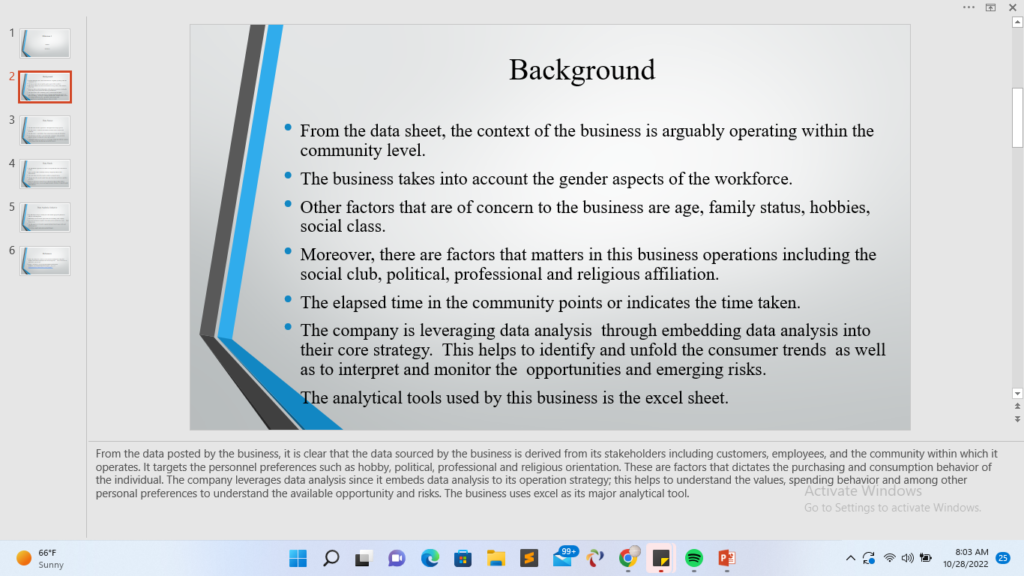Show ribbon display options button
This screenshot has height=576, width=1024.
coord(990,7)
